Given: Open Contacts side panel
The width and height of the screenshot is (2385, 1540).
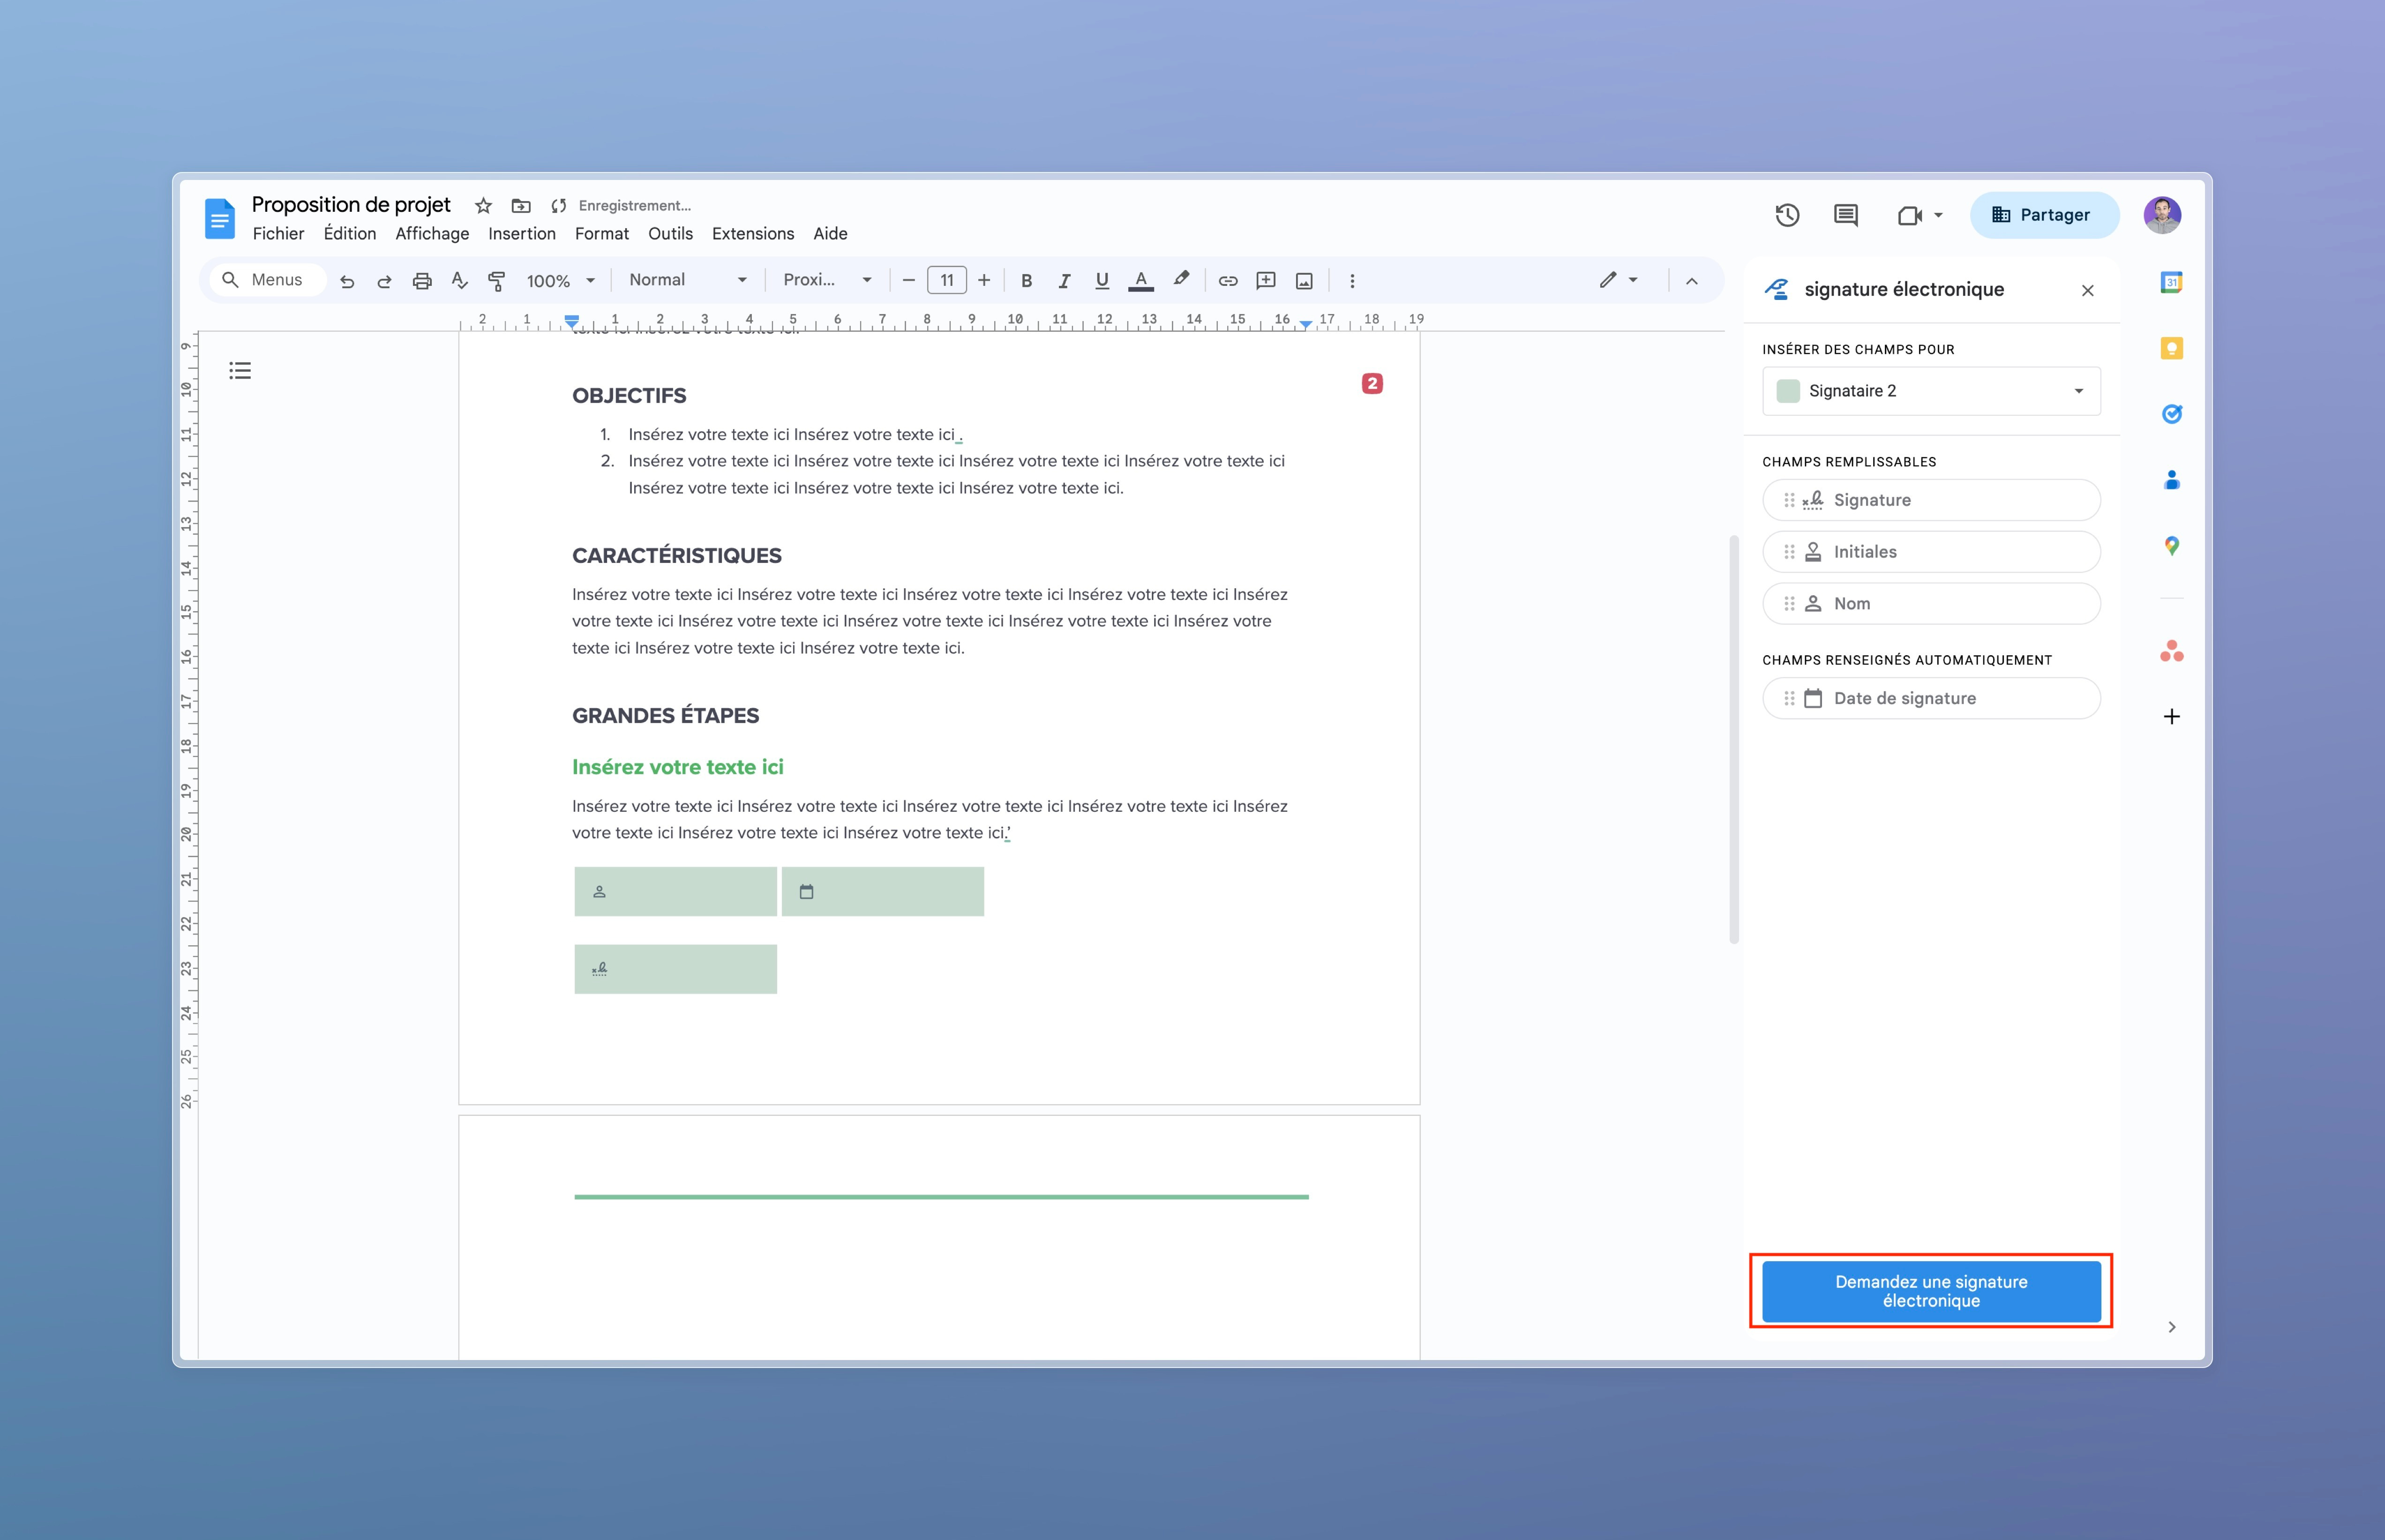Looking at the screenshot, I should pyautogui.click(x=2171, y=480).
